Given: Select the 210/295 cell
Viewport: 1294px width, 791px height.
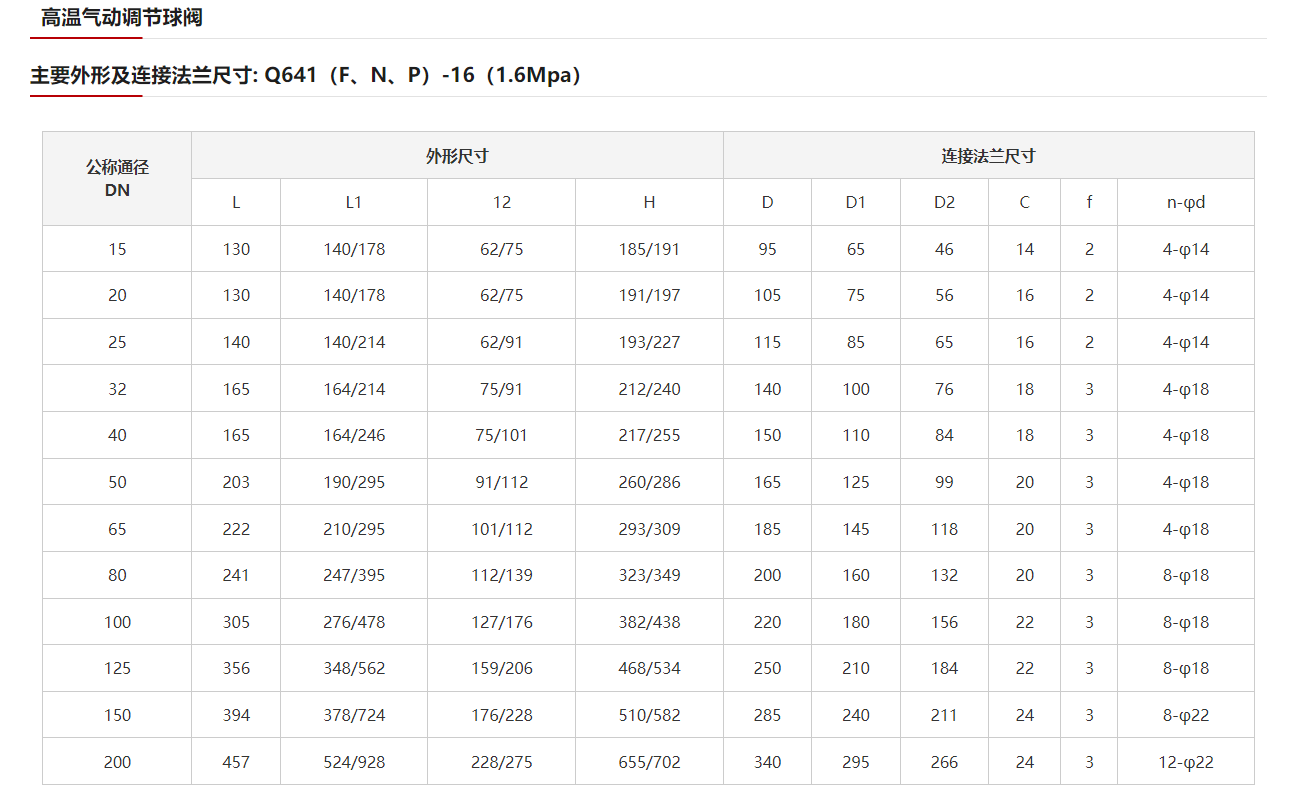Looking at the screenshot, I should pyautogui.click(x=354, y=529).
